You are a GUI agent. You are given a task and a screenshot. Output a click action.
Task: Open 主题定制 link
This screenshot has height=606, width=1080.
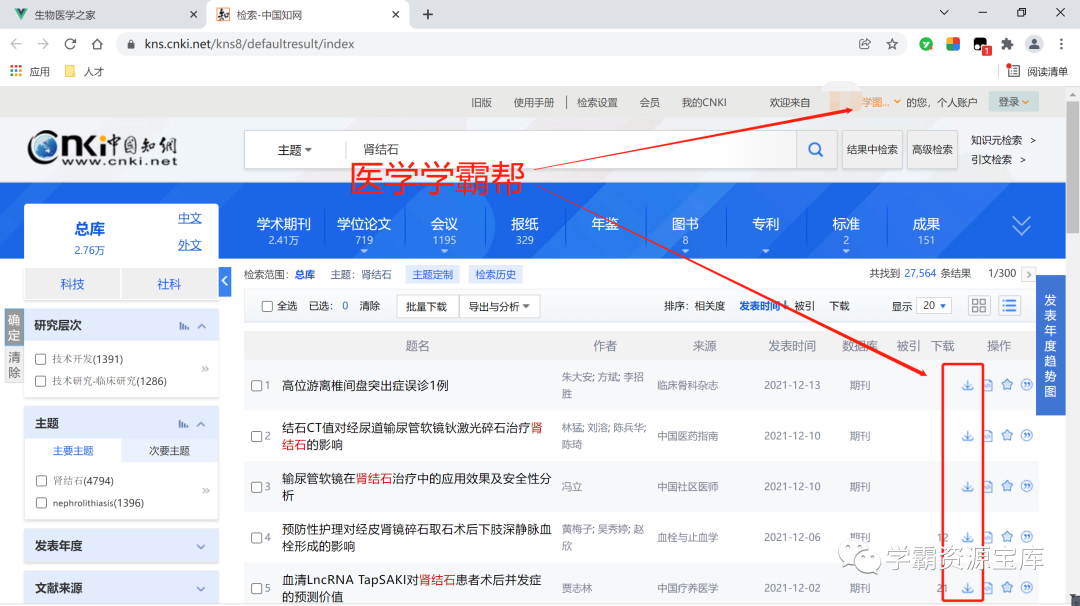click(x=433, y=275)
